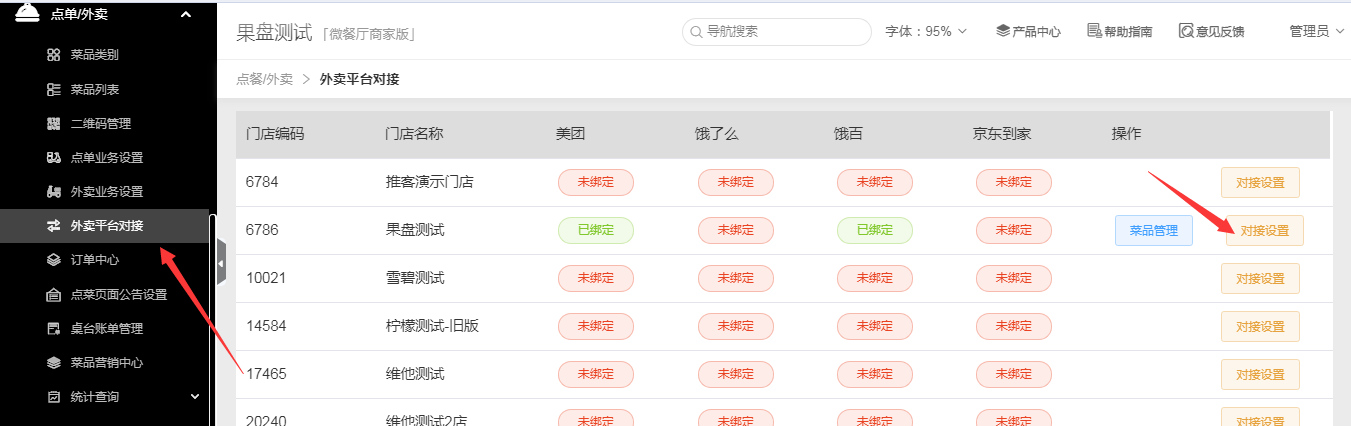Screen dimensions: 1351x426
Task: Expand the 统计查询 submenu
Action: [195, 397]
